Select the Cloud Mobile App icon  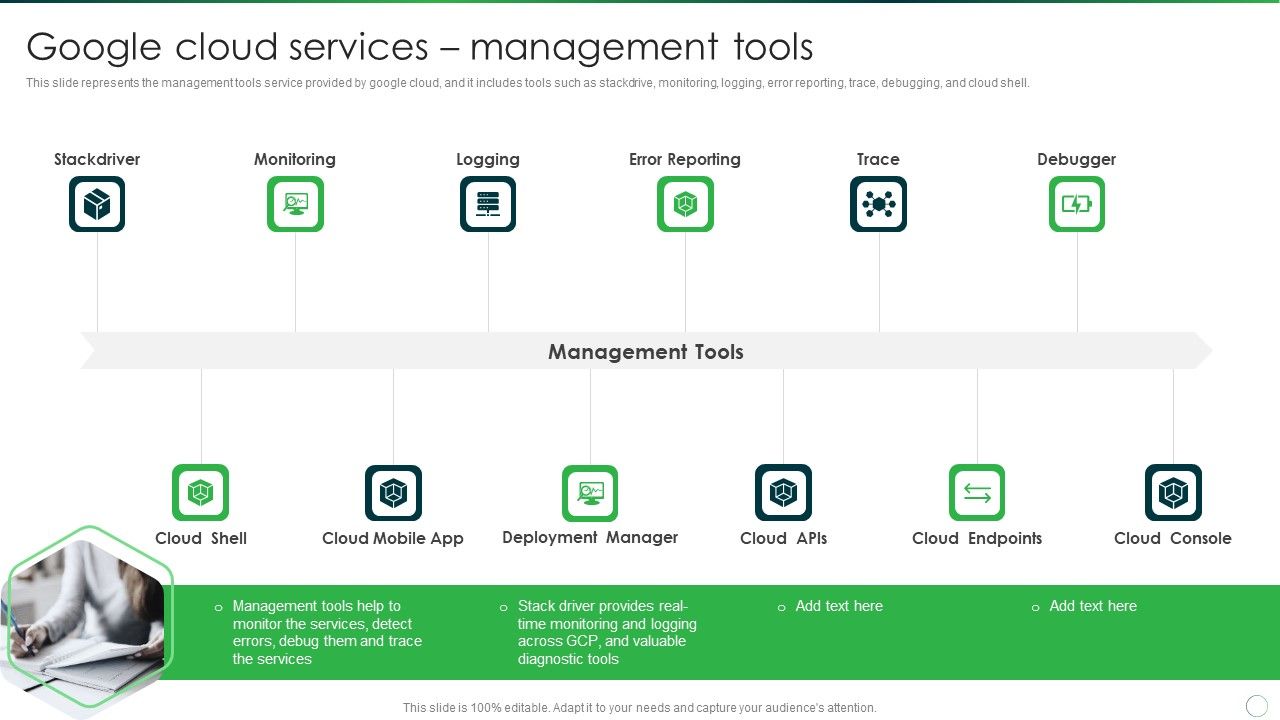point(393,492)
